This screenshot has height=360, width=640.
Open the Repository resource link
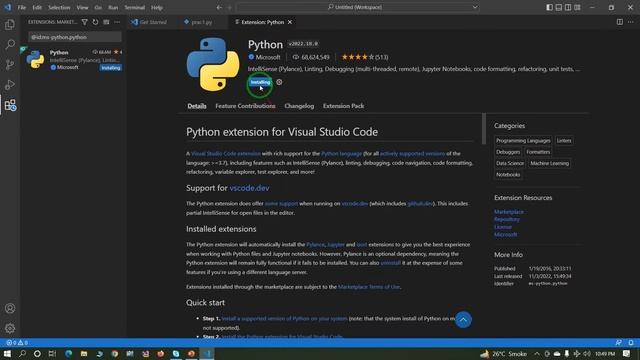click(x=507, y=219)
